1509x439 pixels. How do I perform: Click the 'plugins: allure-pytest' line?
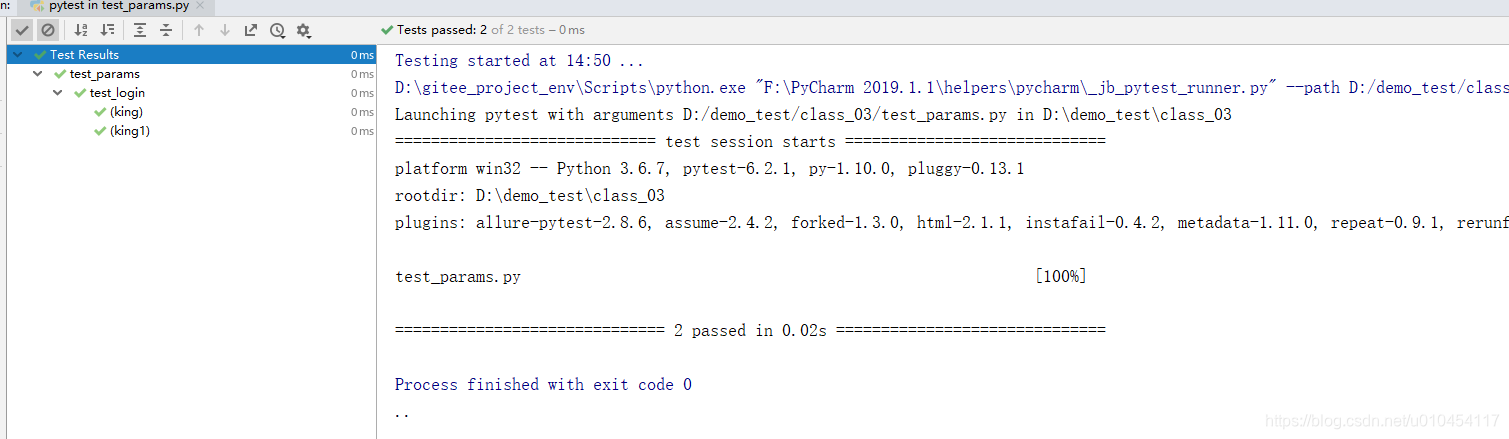pyautogui.click(x=951, y=223)
